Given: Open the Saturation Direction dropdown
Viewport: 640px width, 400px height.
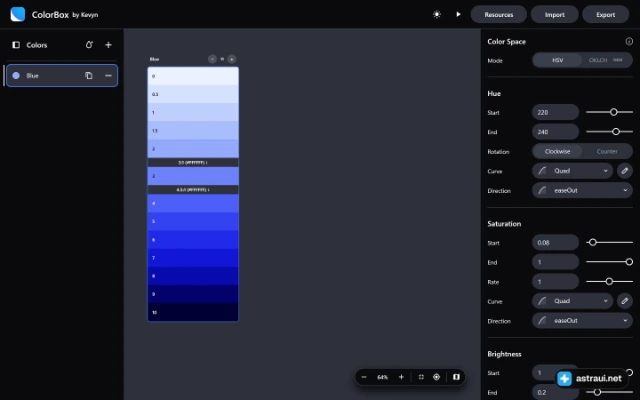Looking at the screenshot, I should point(582,321).
